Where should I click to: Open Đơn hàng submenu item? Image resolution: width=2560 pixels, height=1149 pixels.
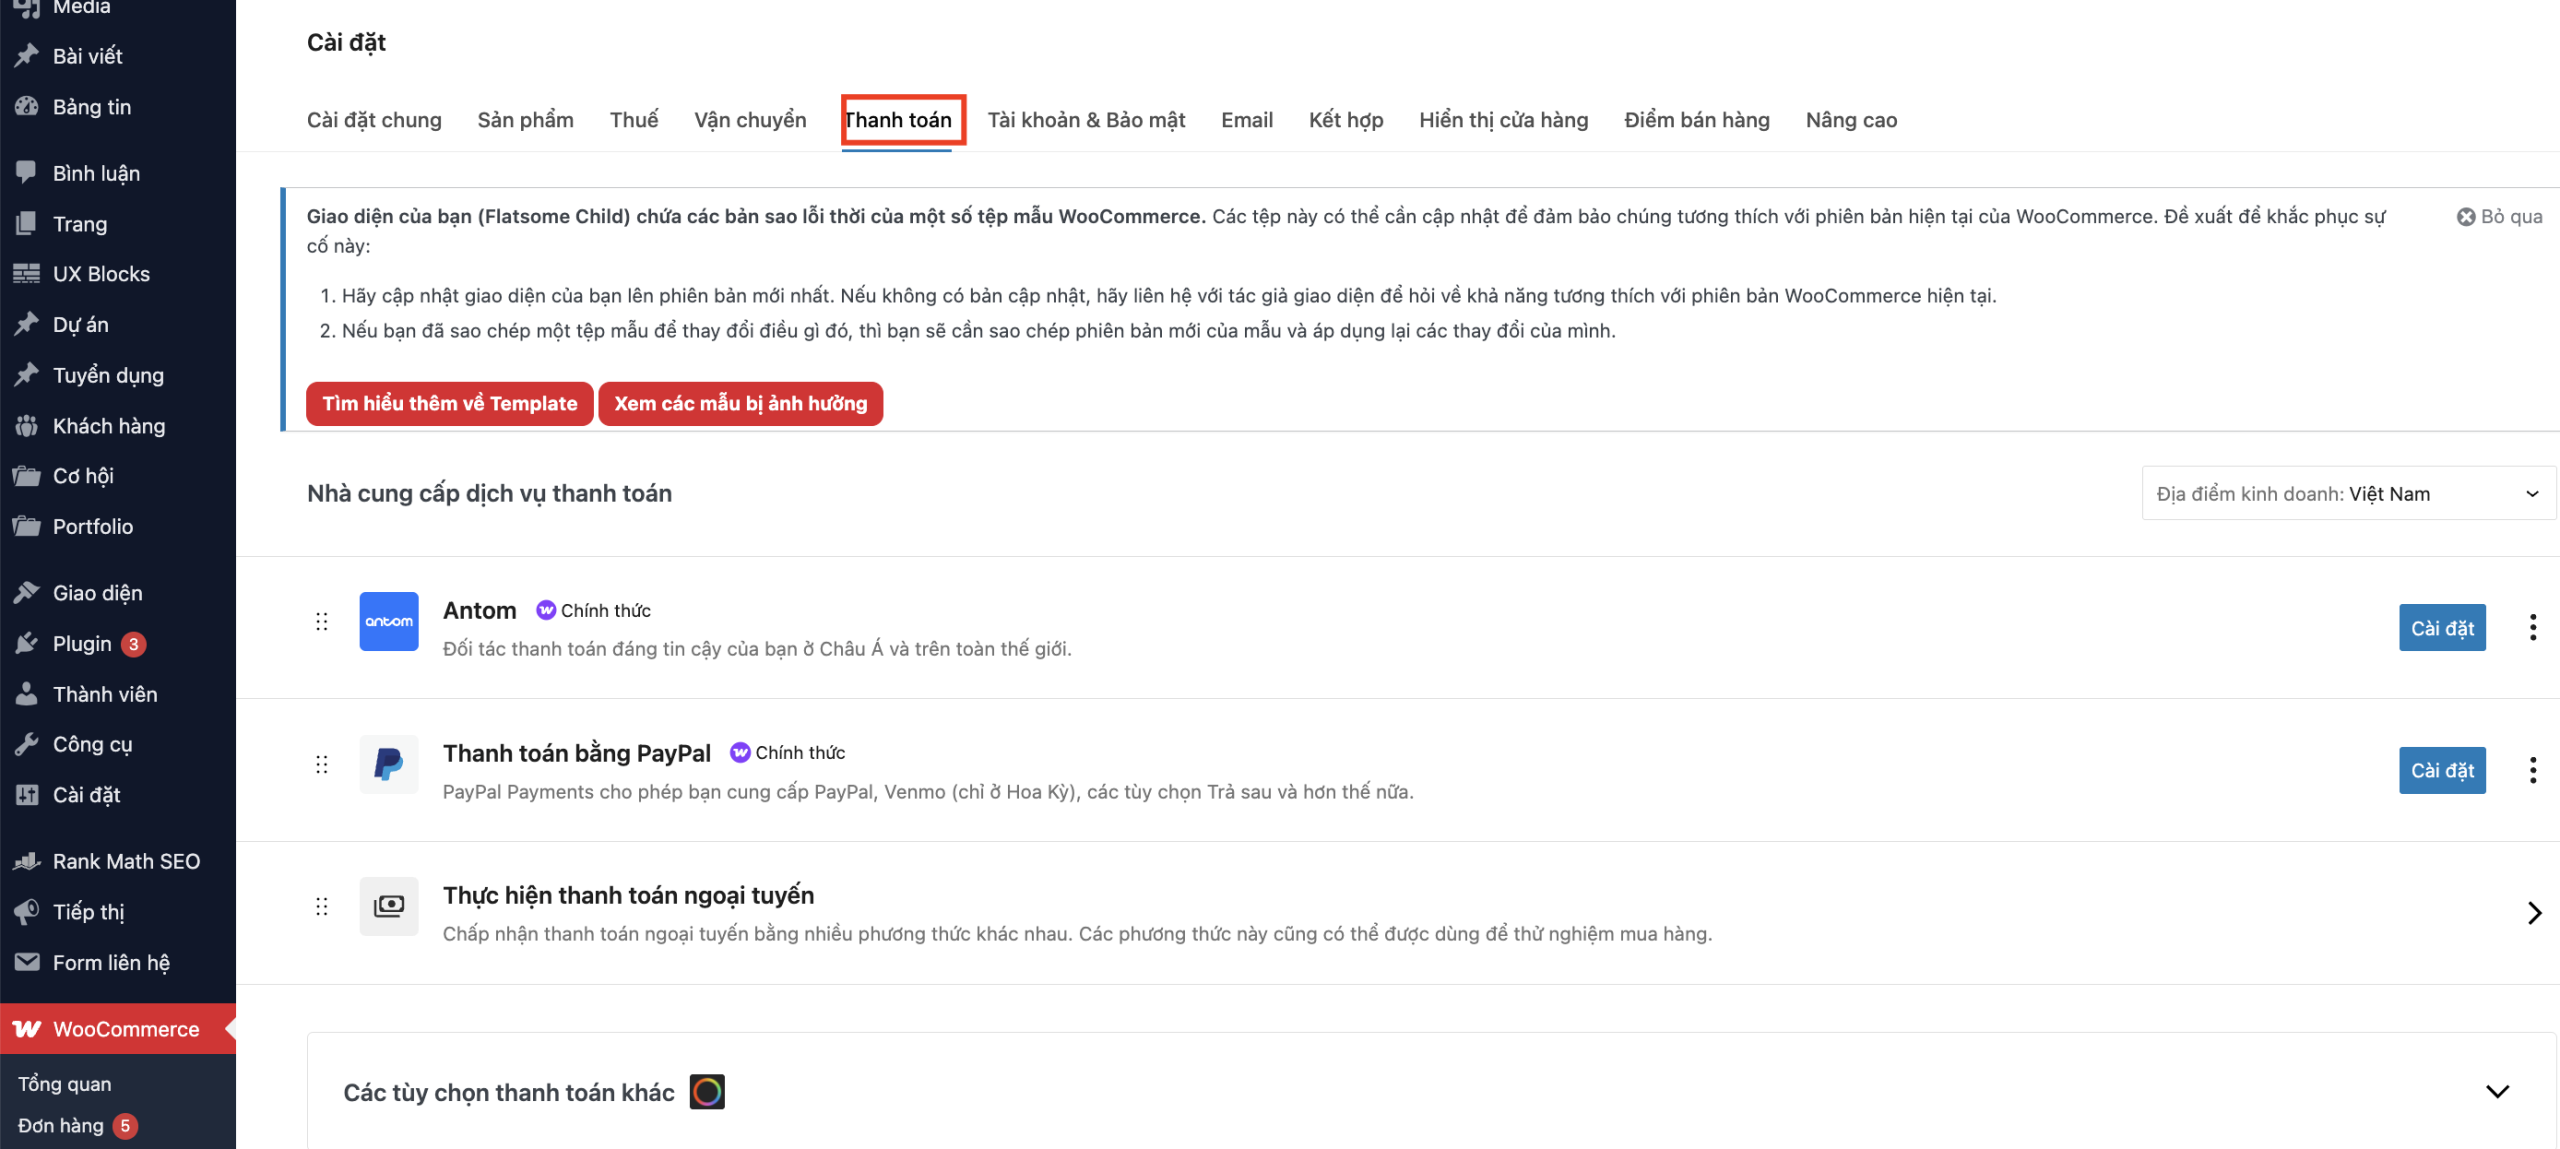click(x=61, y=1125)
